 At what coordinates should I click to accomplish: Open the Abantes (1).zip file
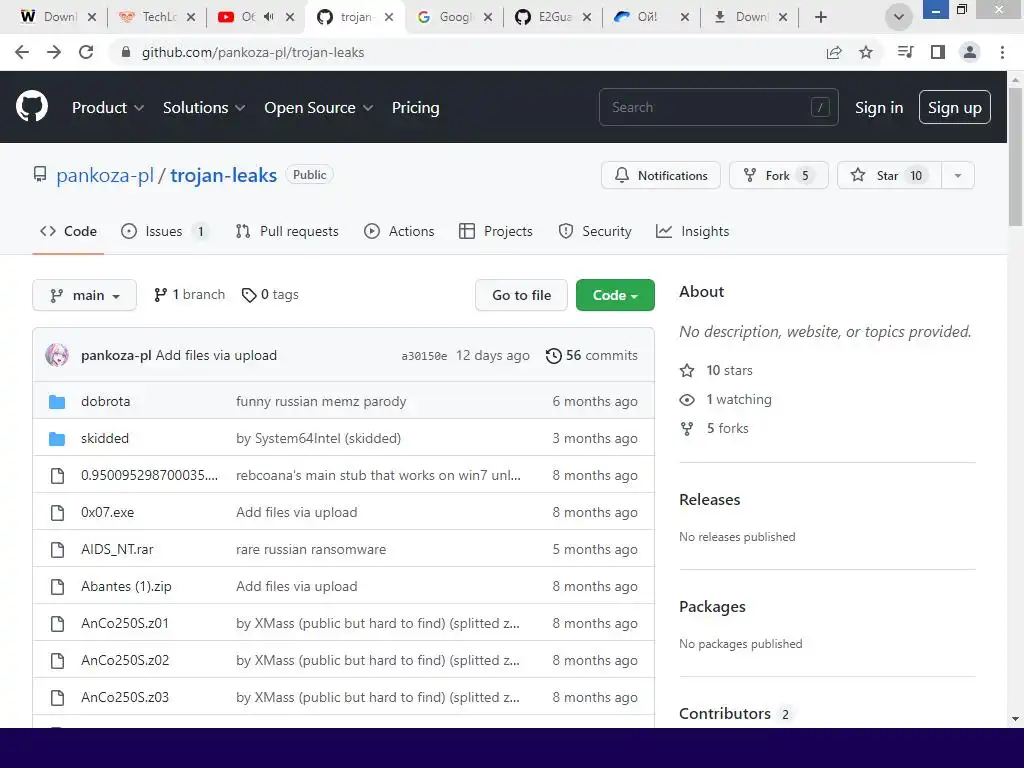[126, 586]
